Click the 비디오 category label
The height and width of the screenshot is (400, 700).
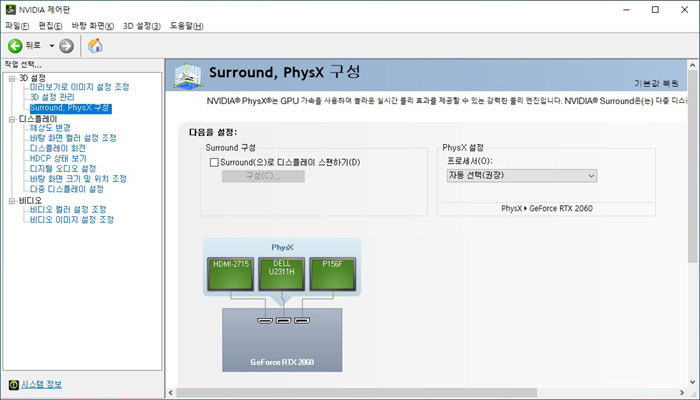click(30, 201)
